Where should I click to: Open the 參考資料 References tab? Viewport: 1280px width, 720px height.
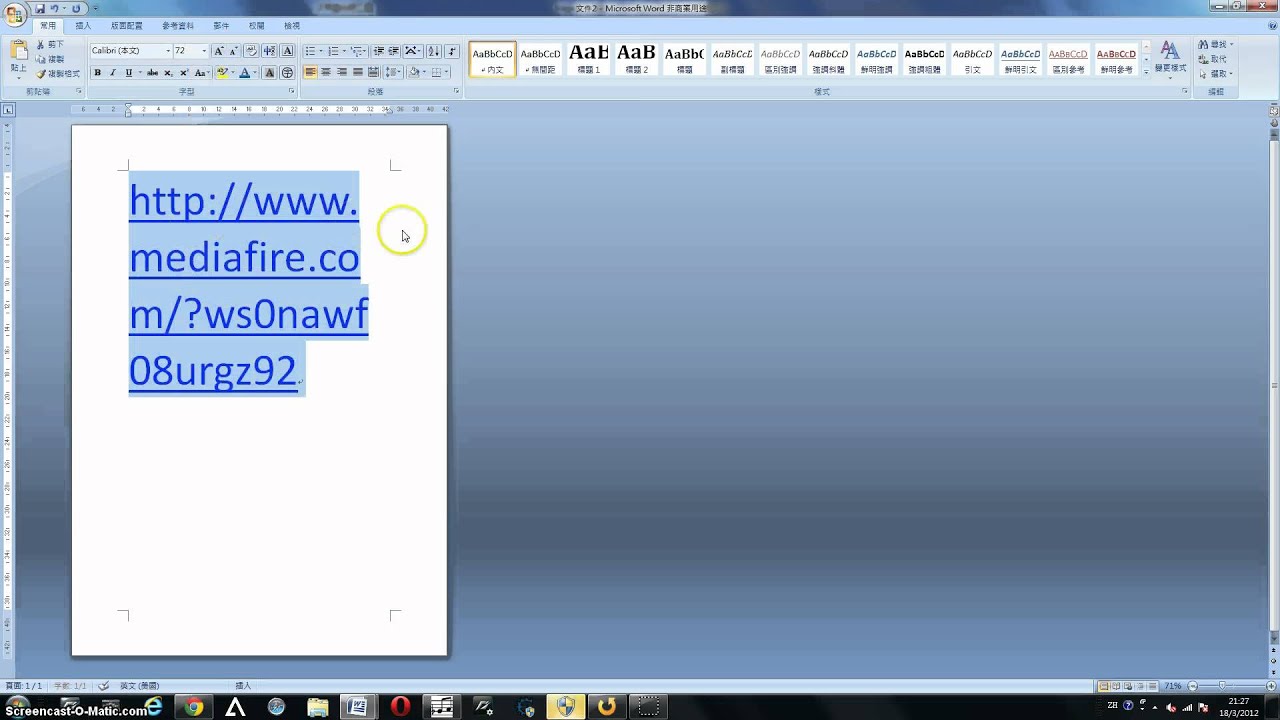[178, 26]
